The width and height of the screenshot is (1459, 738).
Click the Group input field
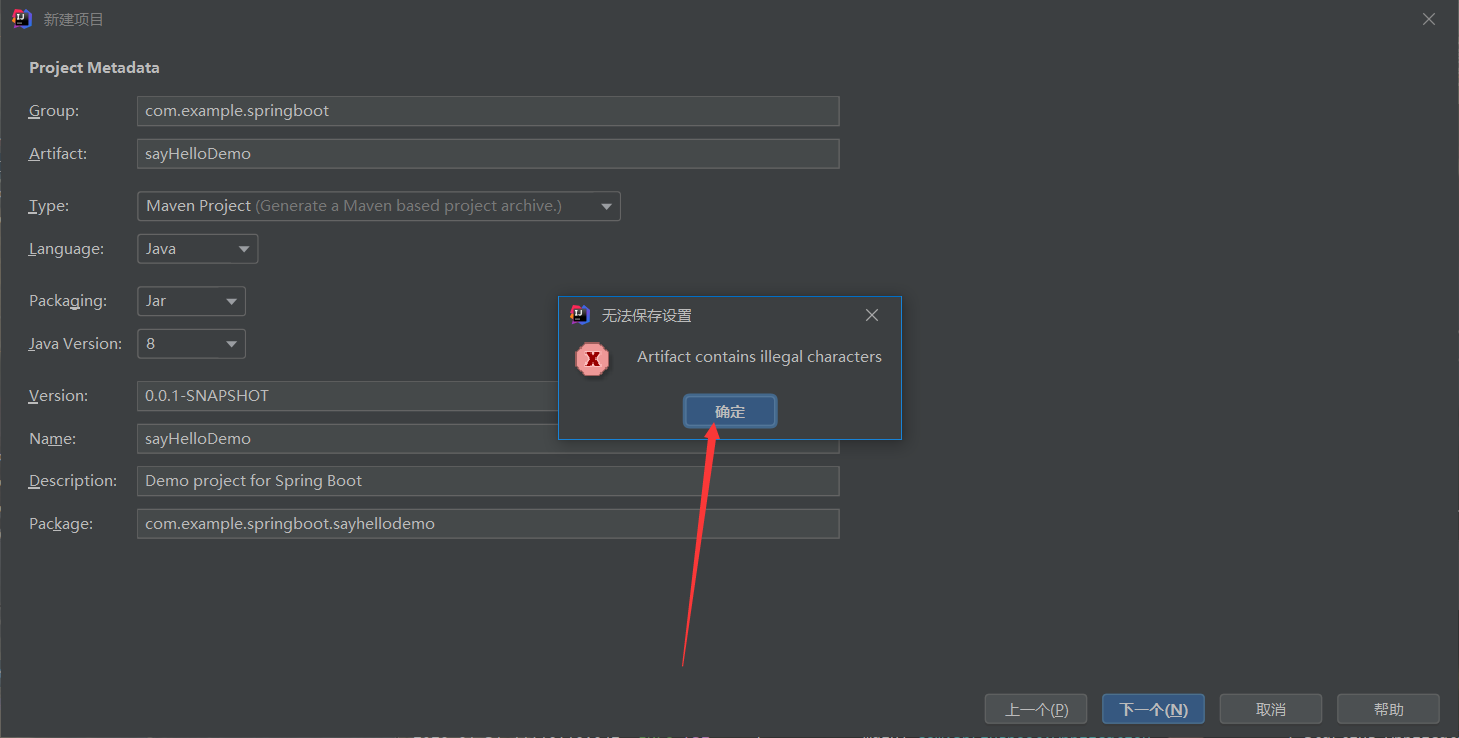pyautogui.click(x=488, y=111)
